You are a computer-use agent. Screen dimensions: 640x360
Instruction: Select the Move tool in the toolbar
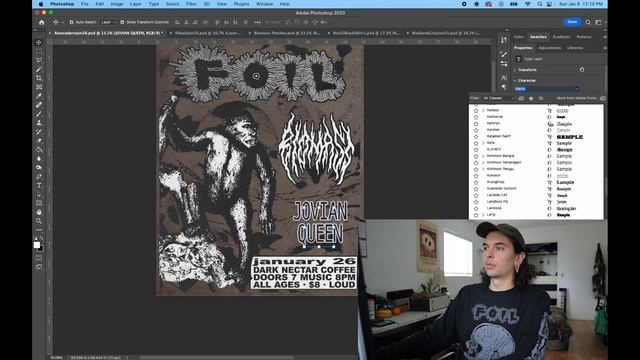point(39,42)
